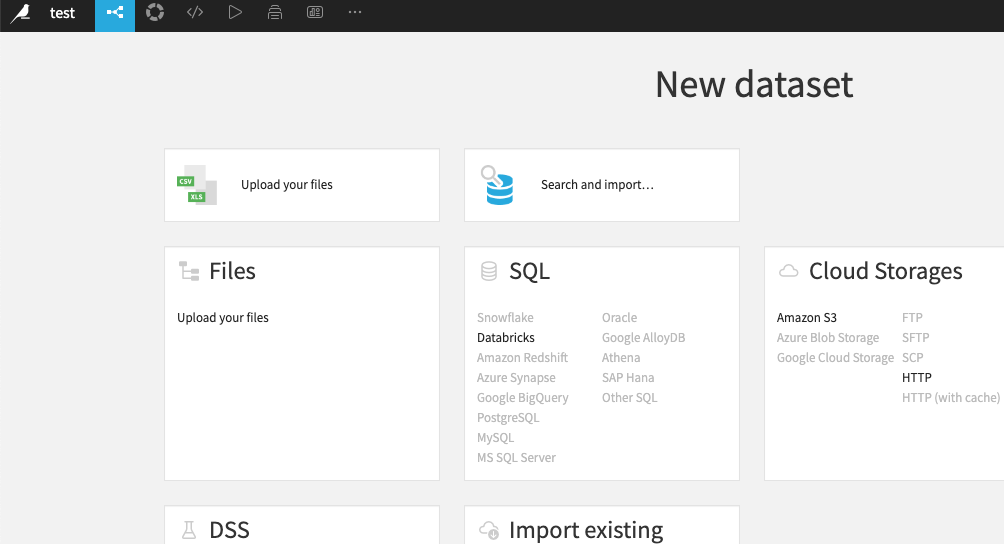1004x544 pixels.
Task: Click the Dataiku bird logo
Action: 20,14
